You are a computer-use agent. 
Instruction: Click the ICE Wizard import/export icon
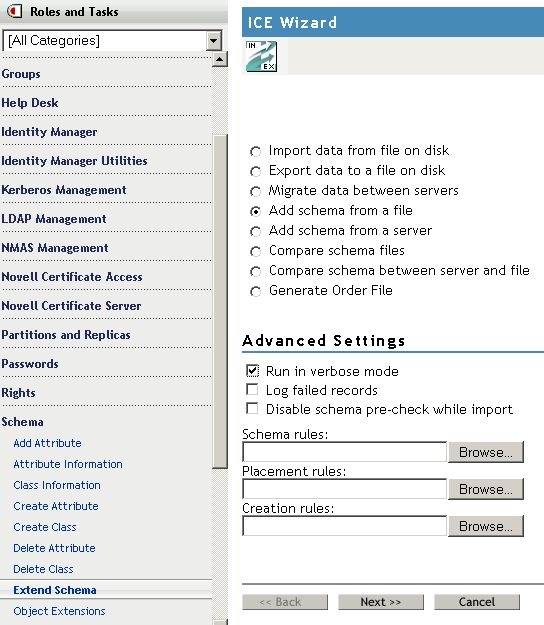(261, 56)
